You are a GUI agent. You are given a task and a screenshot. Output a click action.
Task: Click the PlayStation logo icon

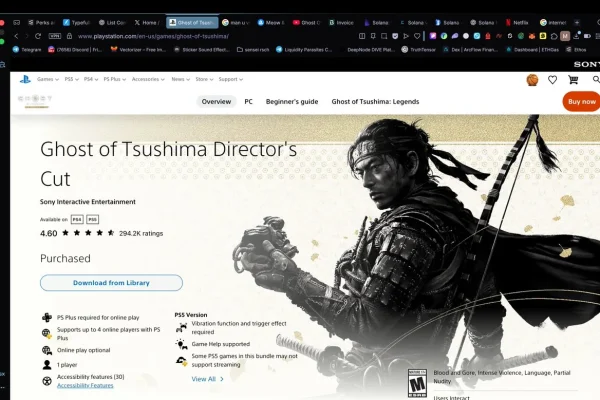coord(23,79)
